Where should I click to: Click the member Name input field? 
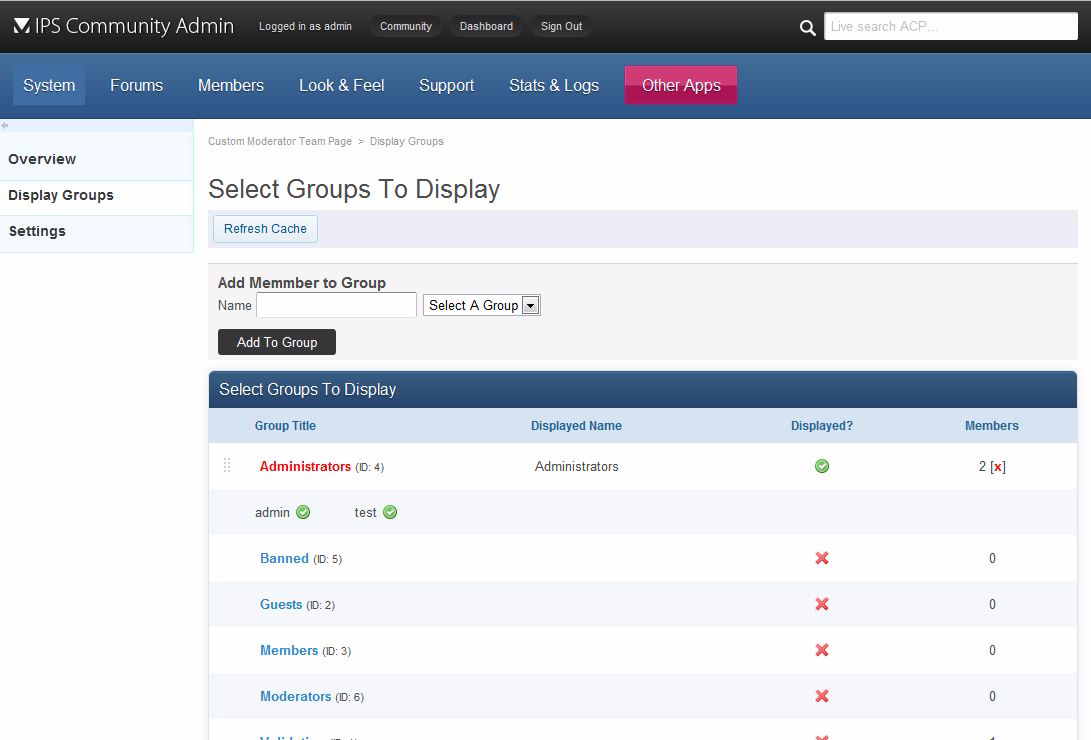point(336,306)
